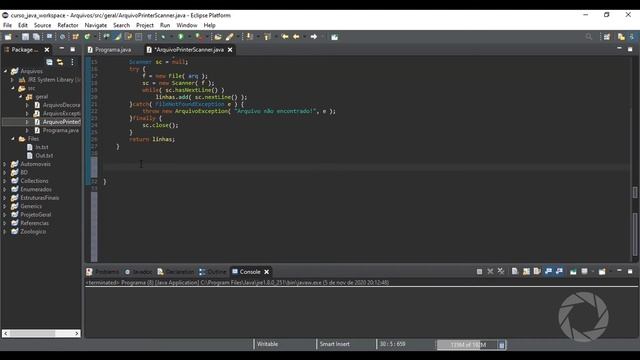Viewport: 640px width, 360px height.
Task: Switch to the Declaration tab
Action: pyautogui.click(x=175, y=272)
